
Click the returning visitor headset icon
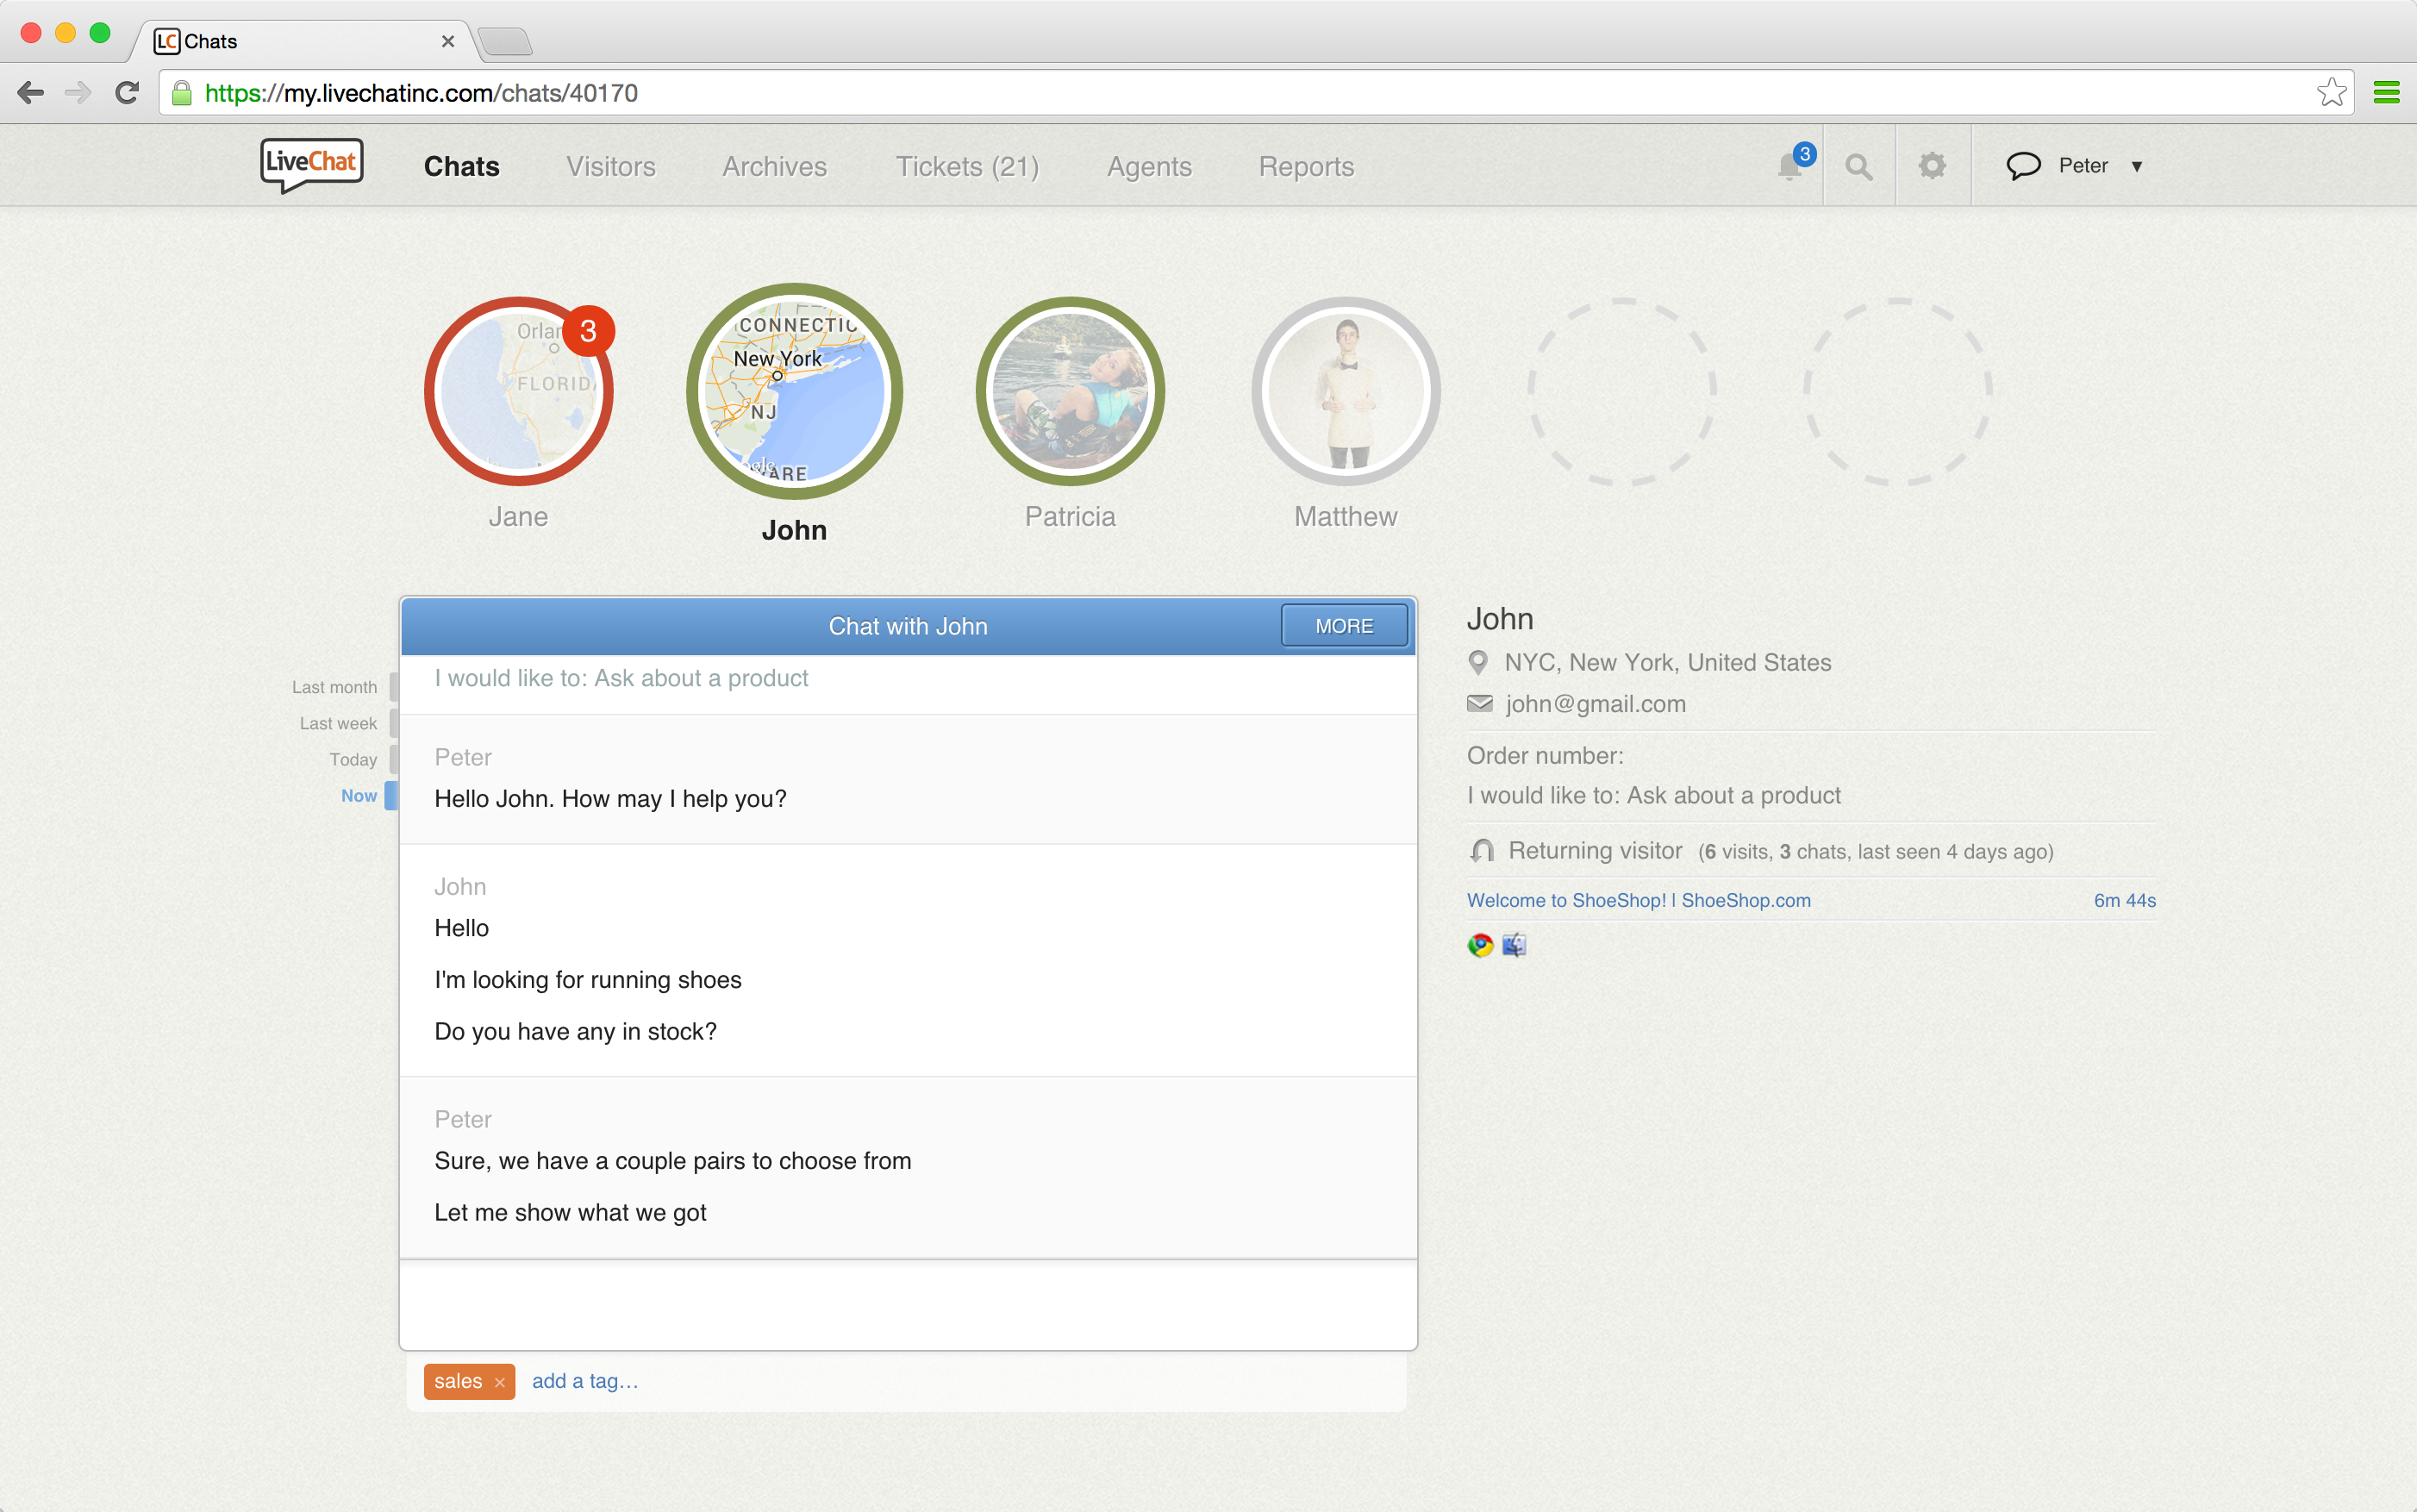pyautogui.click(x=1481, y=851)
